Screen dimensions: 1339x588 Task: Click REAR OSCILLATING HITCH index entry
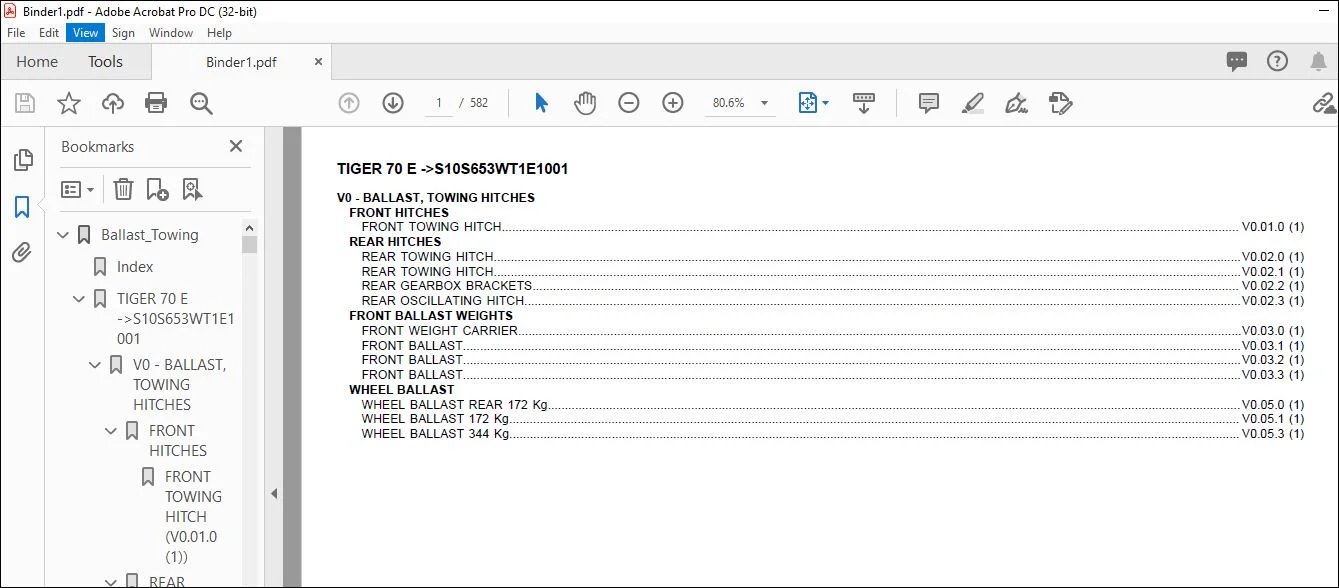pos(443,300)
